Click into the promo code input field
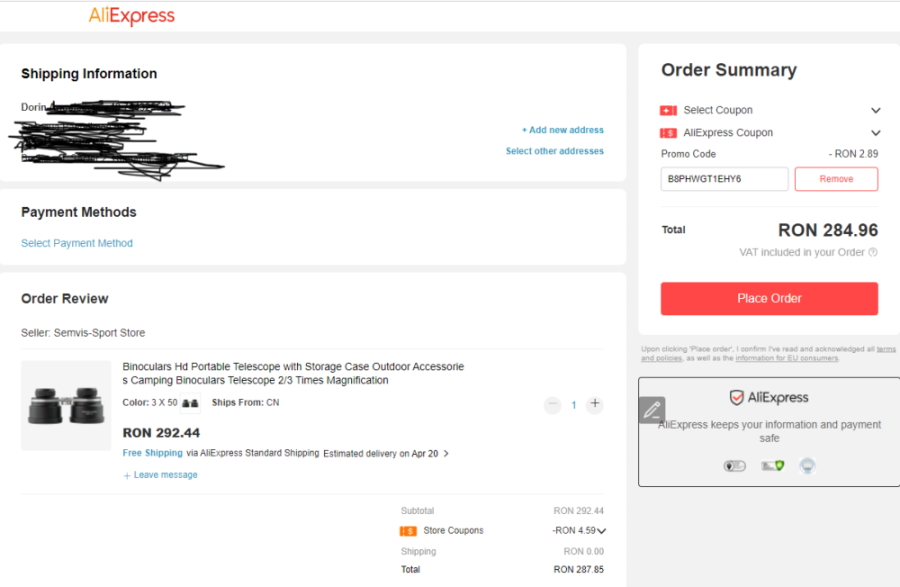Image resolution: width=900 pixels, height=587 pixels. pos(724,179)
